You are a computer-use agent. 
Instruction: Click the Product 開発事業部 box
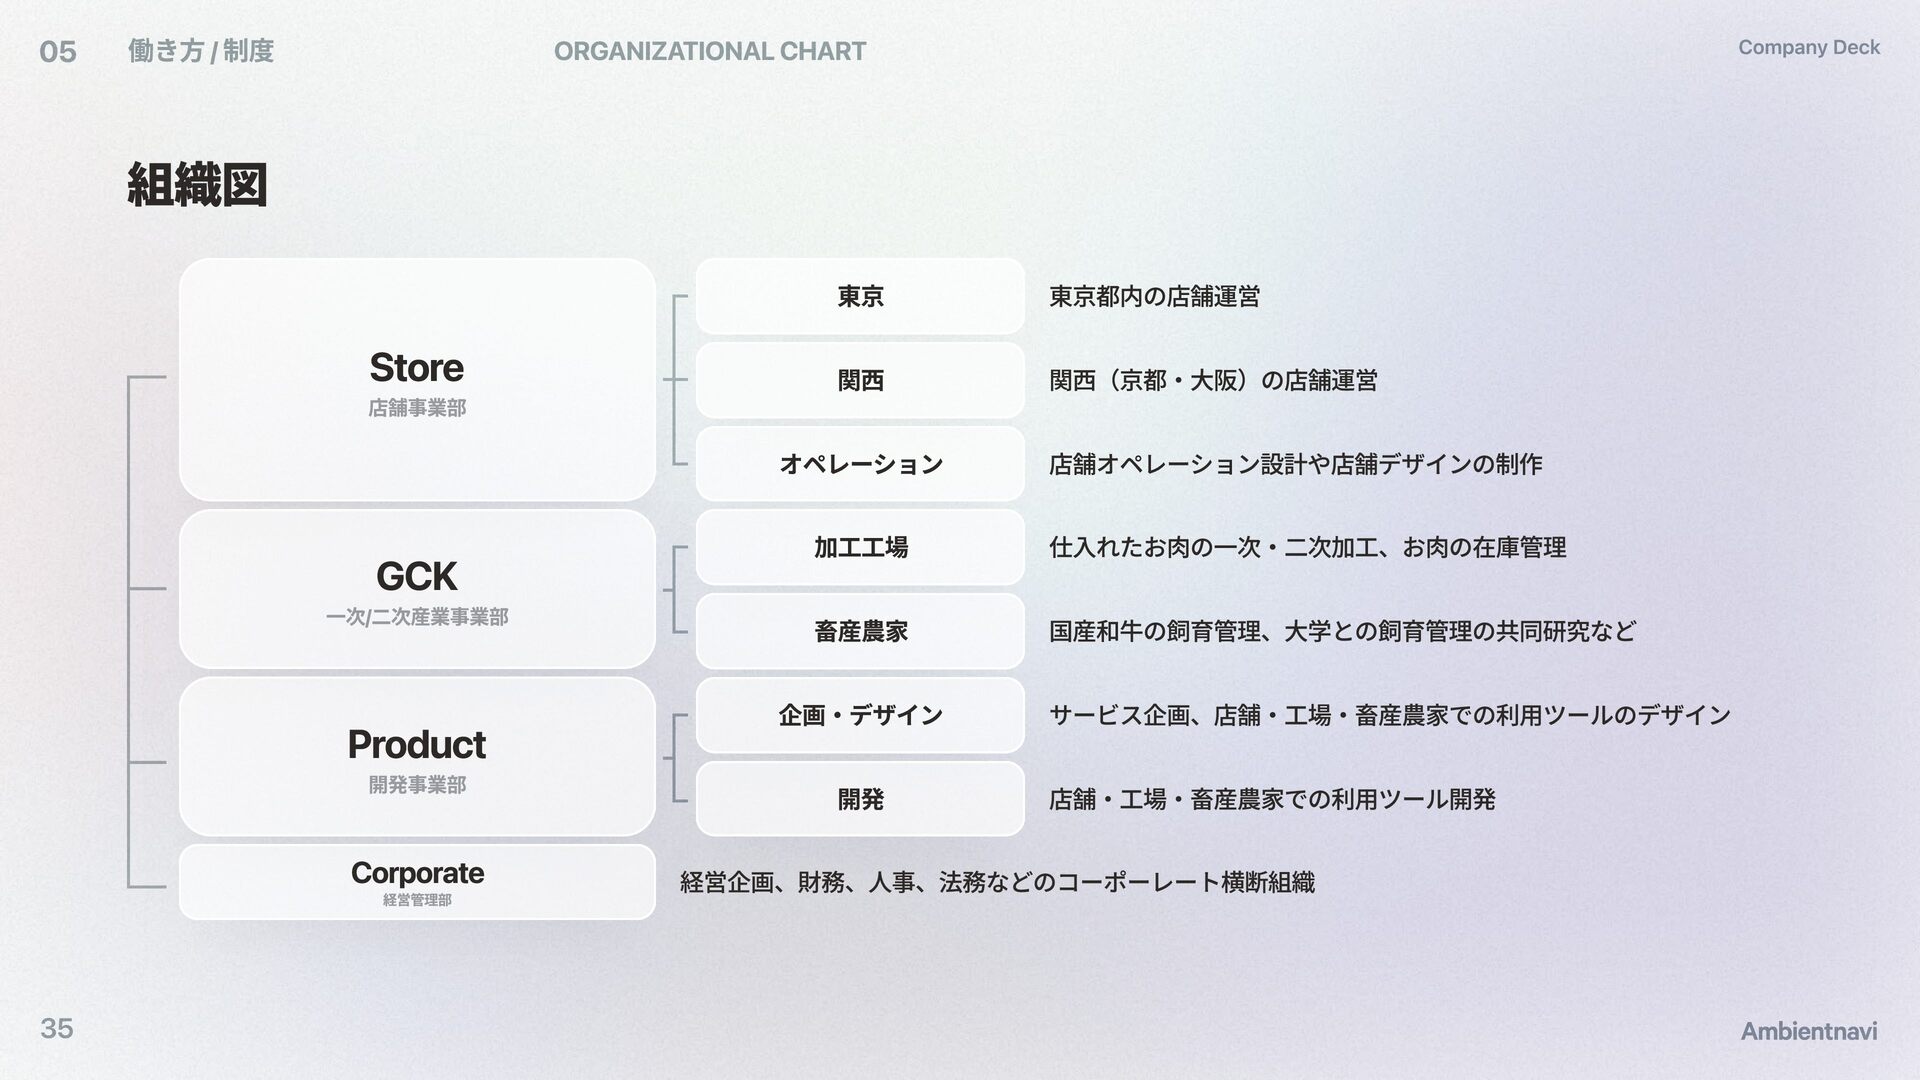(417, 757)
